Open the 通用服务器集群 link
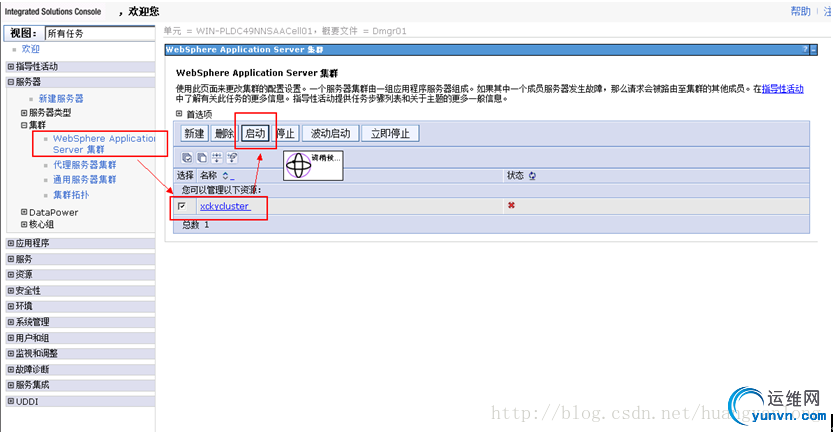The height and width of the screenshot is (433, 833). click(84, 180)
